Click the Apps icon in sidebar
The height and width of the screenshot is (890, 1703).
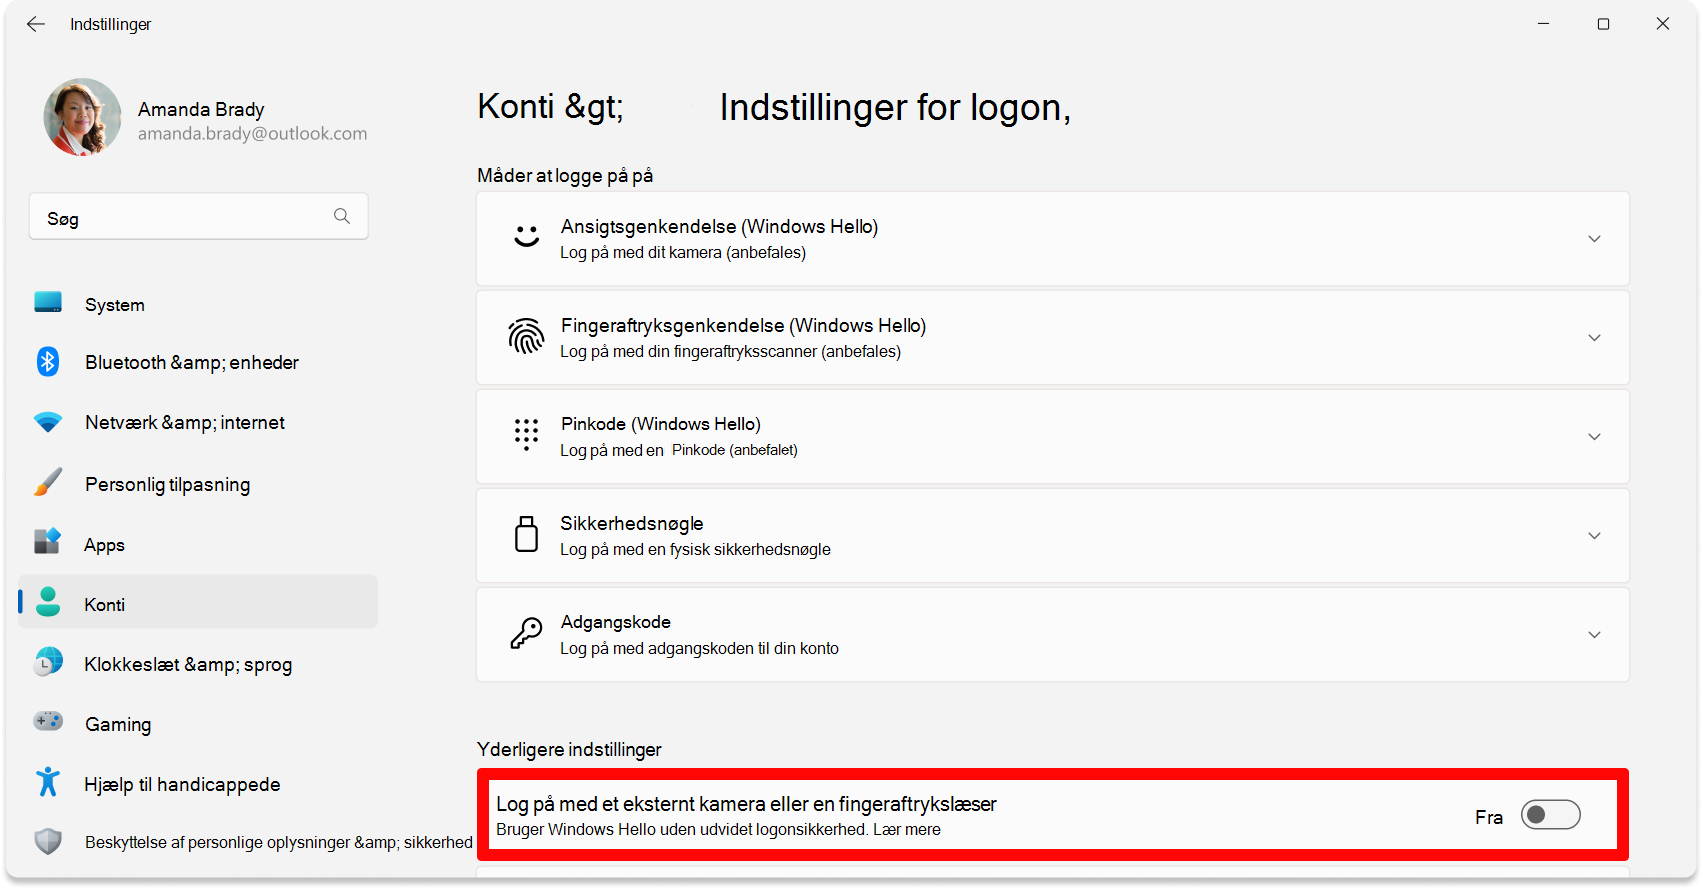[48, 542]
